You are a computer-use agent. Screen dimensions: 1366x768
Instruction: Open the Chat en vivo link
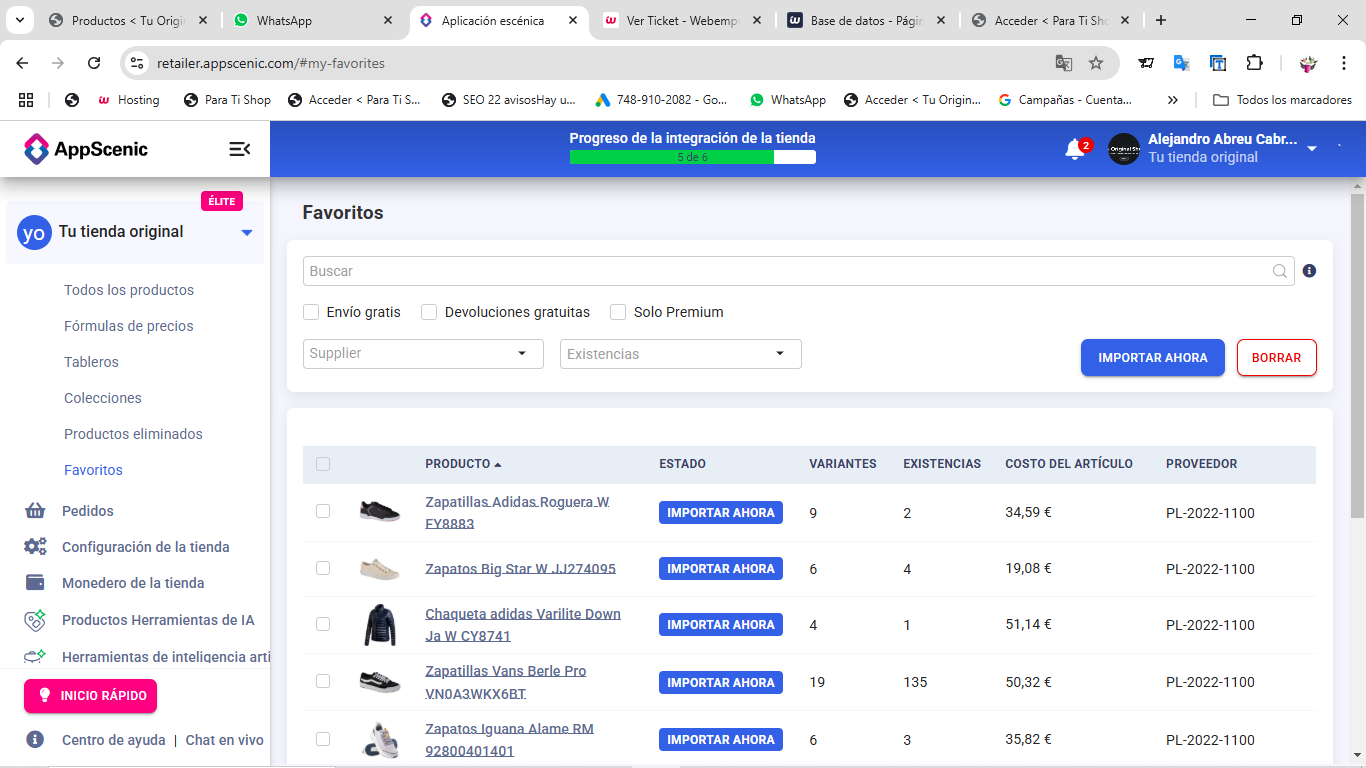(225, 740)
